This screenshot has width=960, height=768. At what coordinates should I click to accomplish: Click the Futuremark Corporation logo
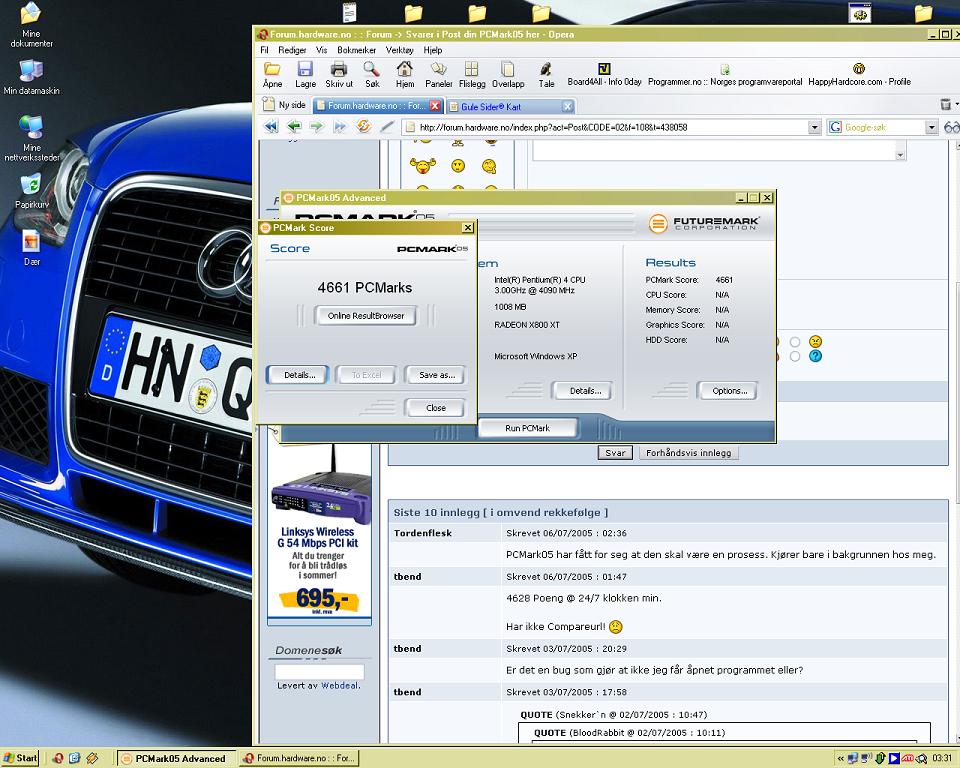703,224
